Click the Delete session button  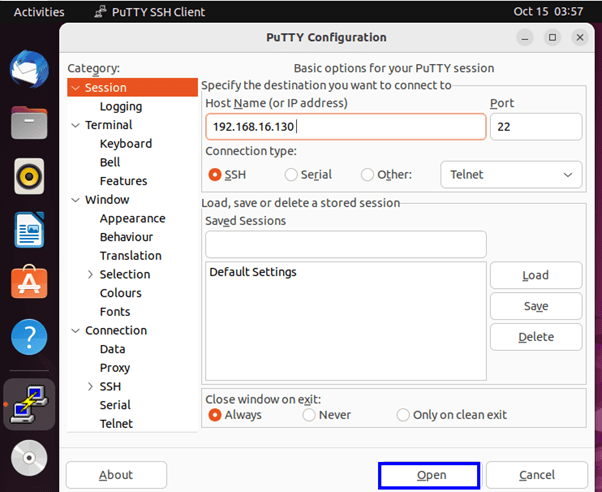click(x=536, y=337)
